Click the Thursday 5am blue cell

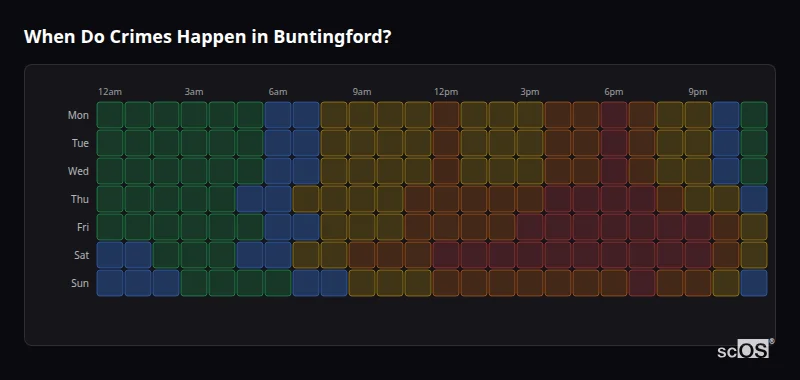click(250, 199)
